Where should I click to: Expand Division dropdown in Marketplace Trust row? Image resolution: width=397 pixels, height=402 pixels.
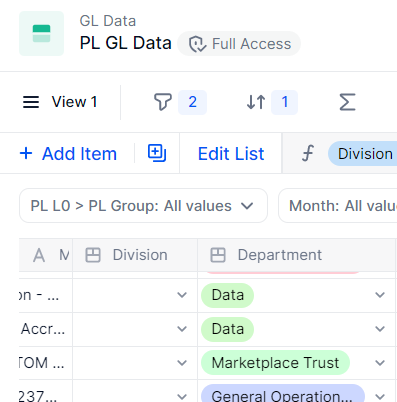182,363
